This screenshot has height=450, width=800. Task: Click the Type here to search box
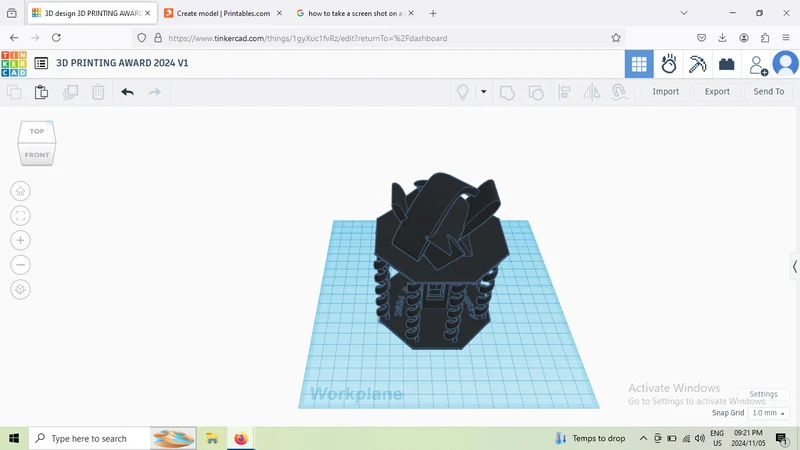(x=112, y=438)
